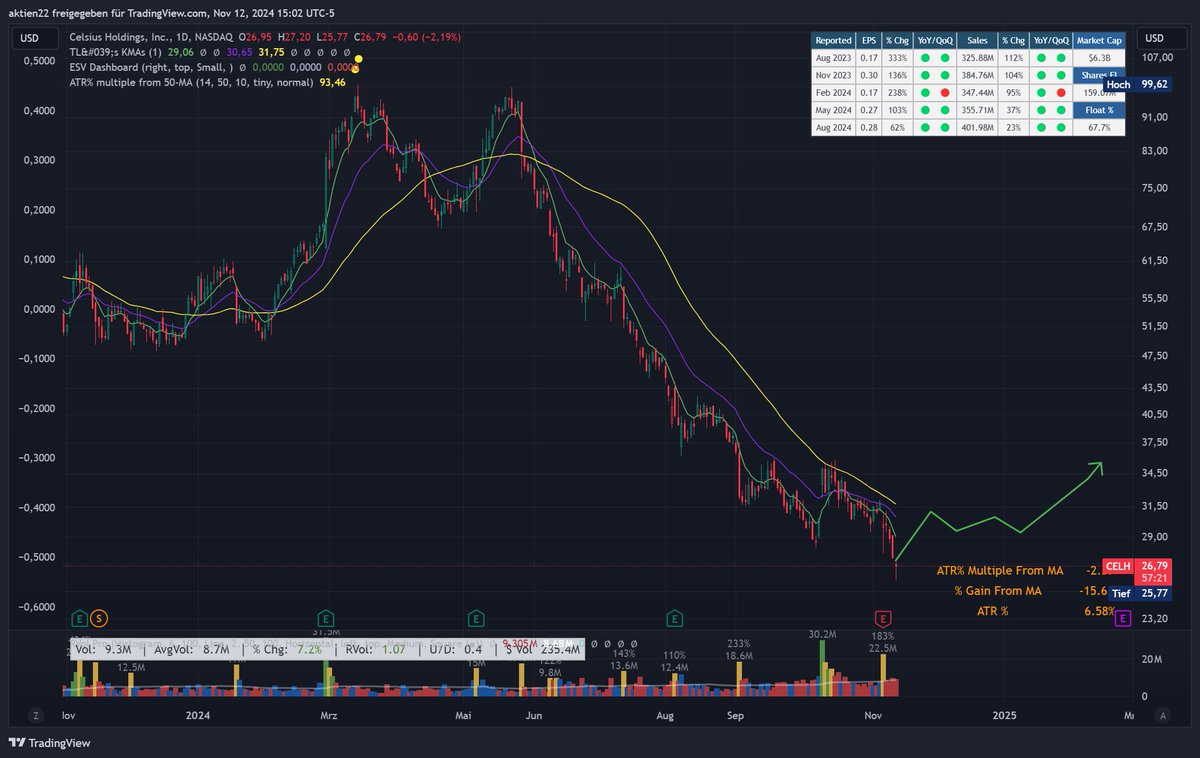Click the 401.98M sales value
Screen dimensions: 1200x758
tap(977, 128)
